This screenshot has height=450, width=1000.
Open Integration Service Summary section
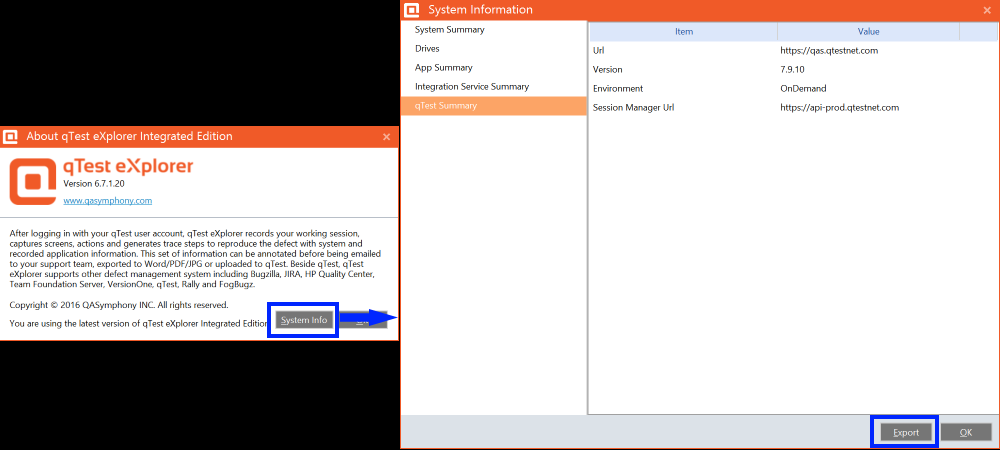tap(493, 87)
